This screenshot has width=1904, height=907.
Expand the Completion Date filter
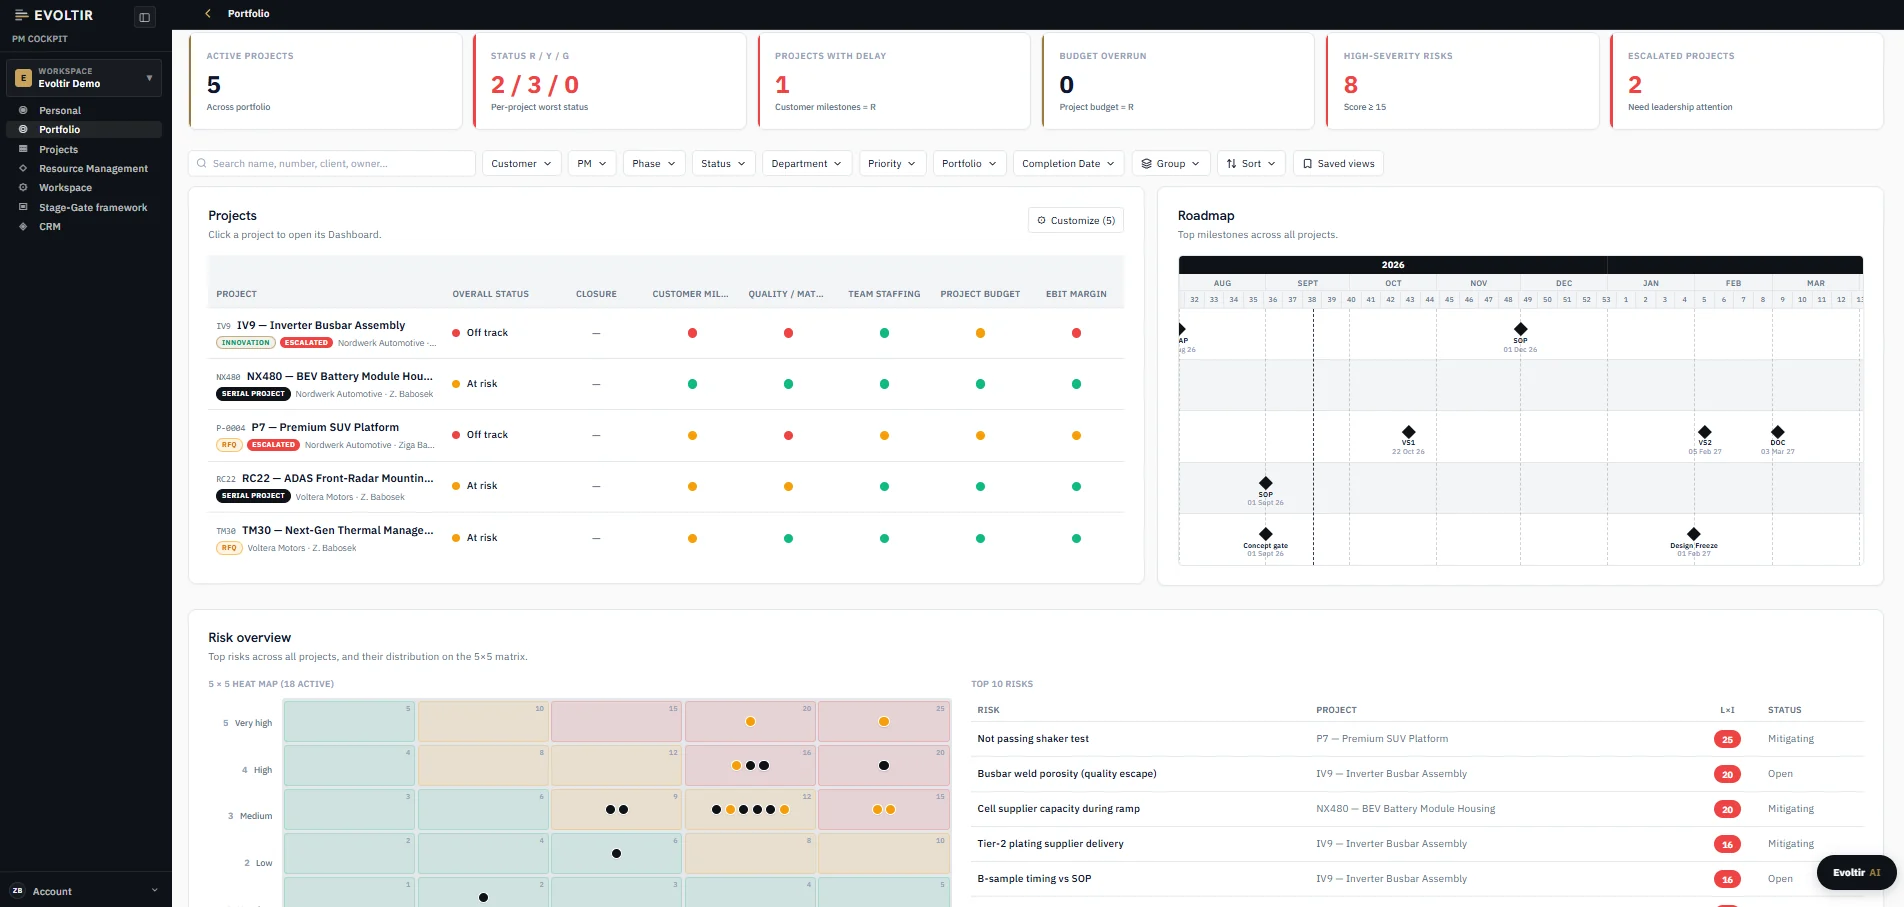pos(1068,164)
